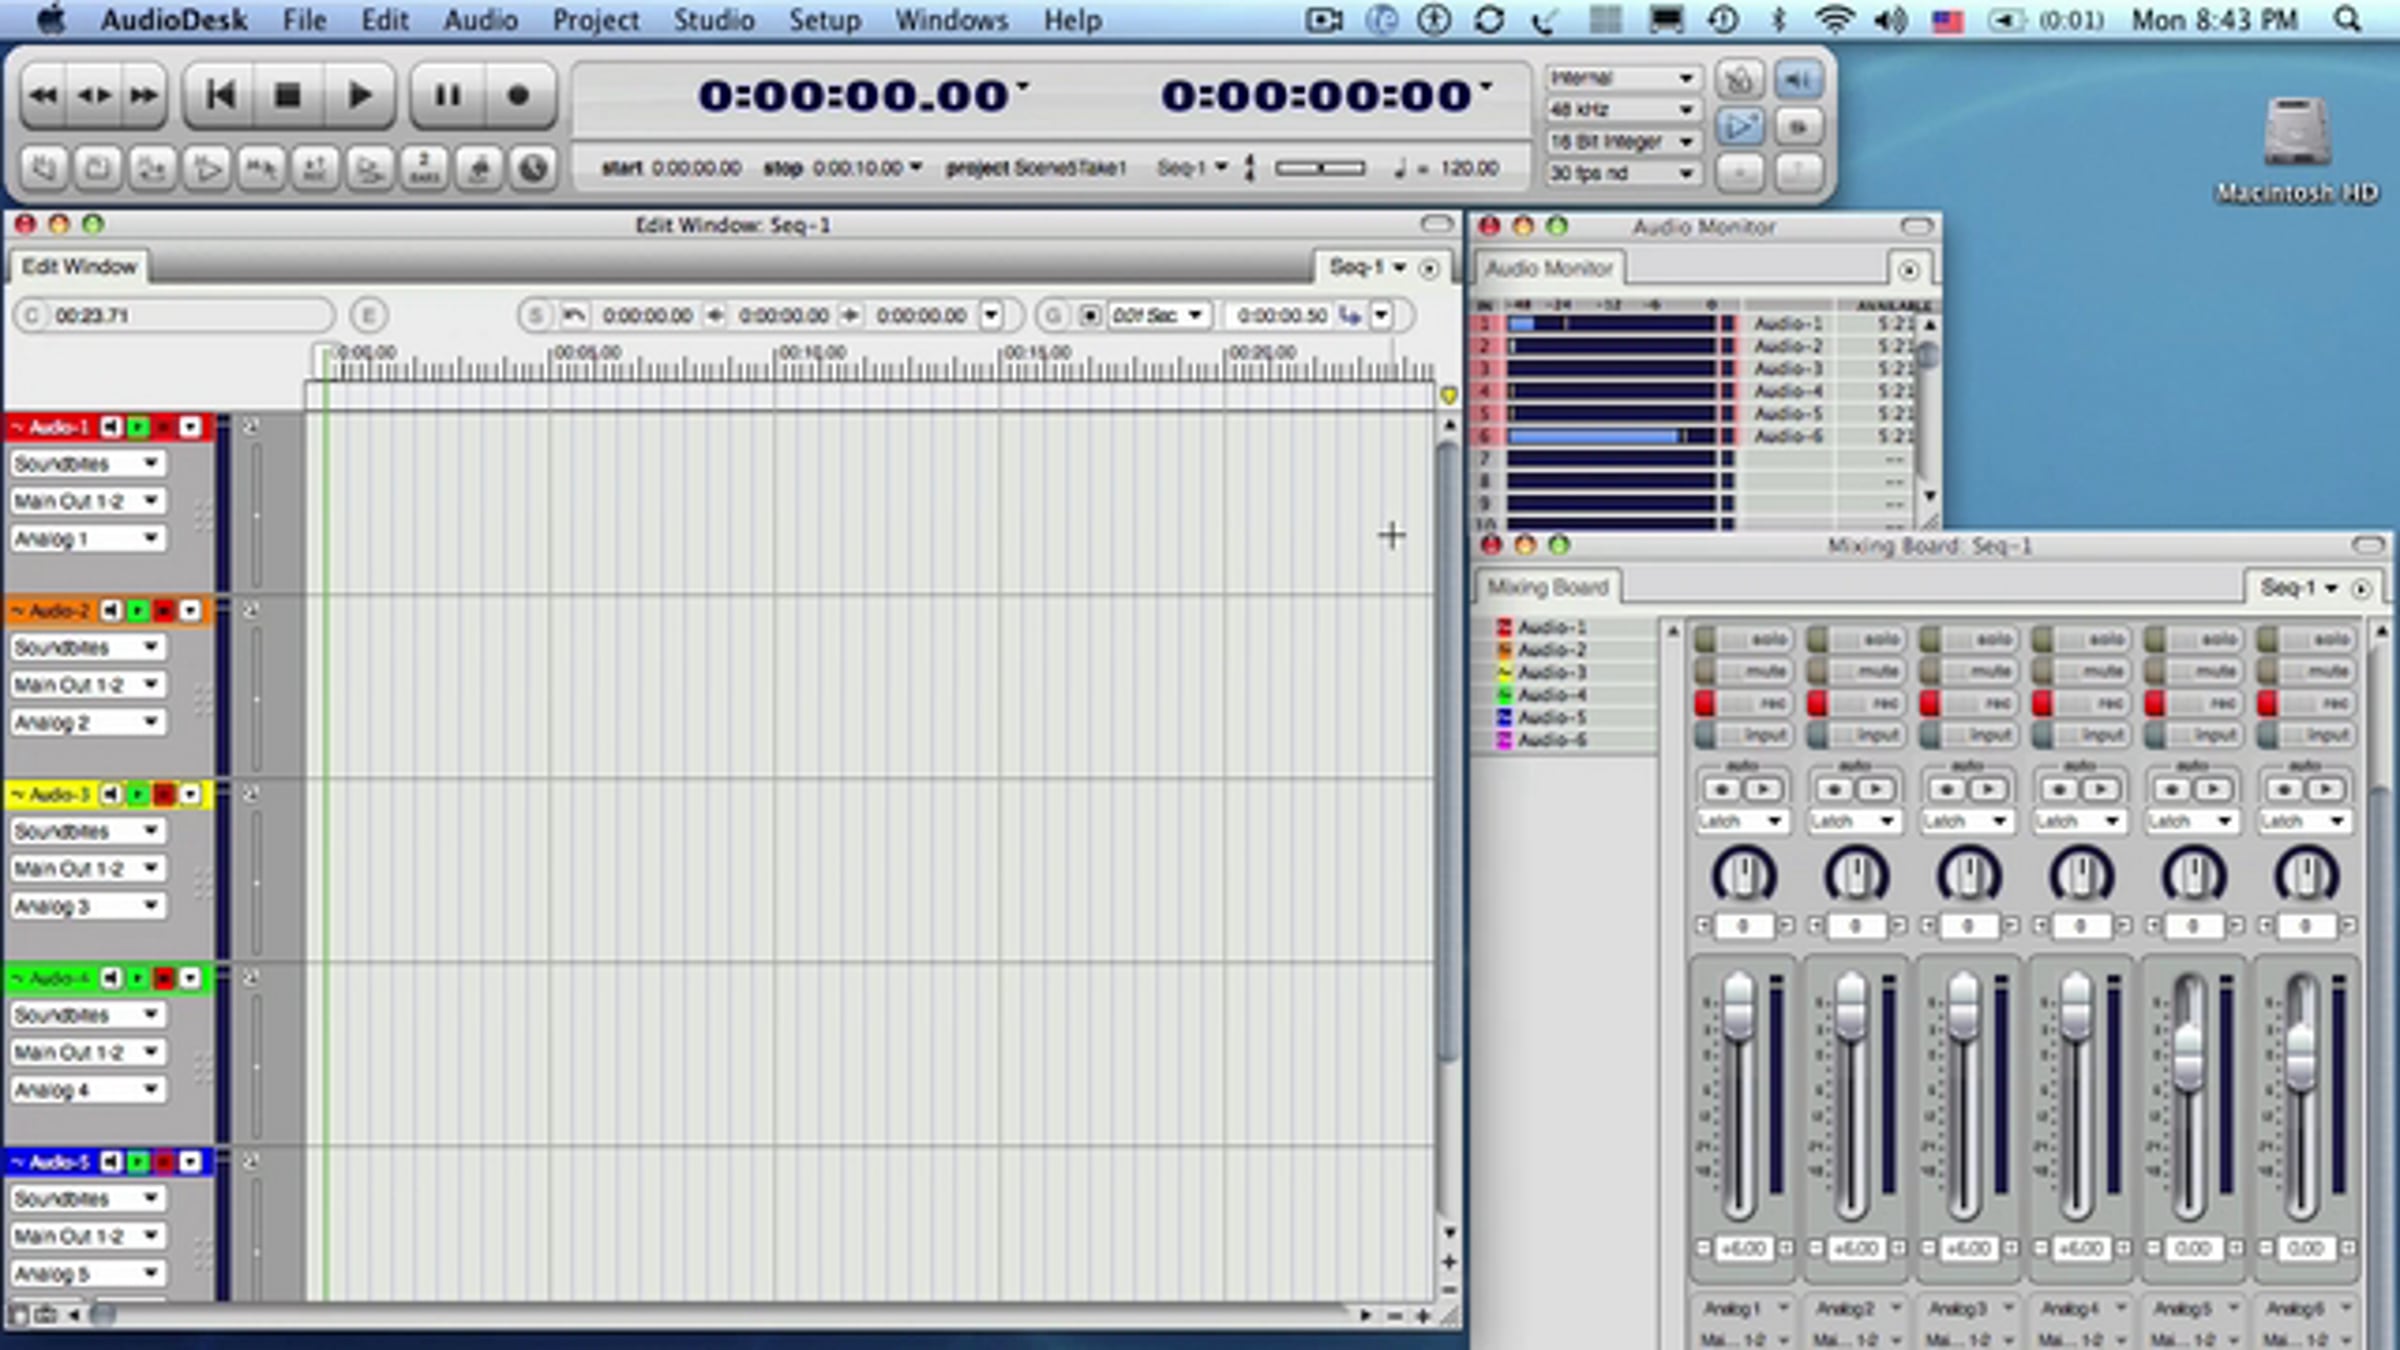Record-arm the third mixer channel strip
The image size is (2400, 1350).
click(x=1969, y=703)
